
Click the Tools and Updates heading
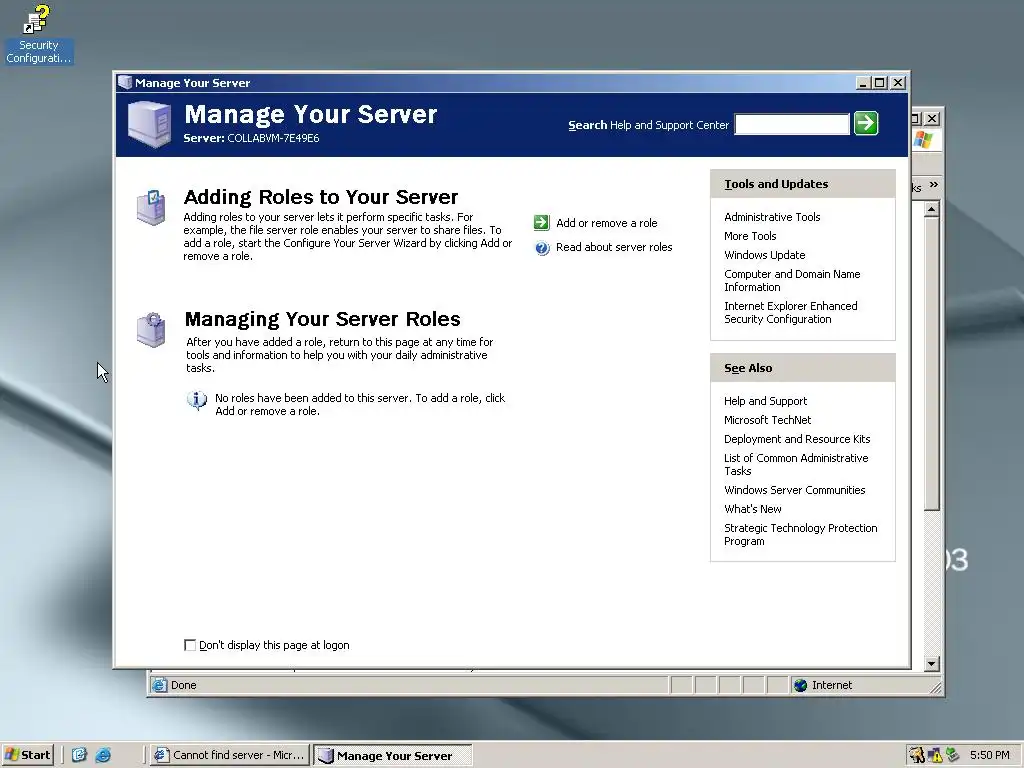(776, 184)
